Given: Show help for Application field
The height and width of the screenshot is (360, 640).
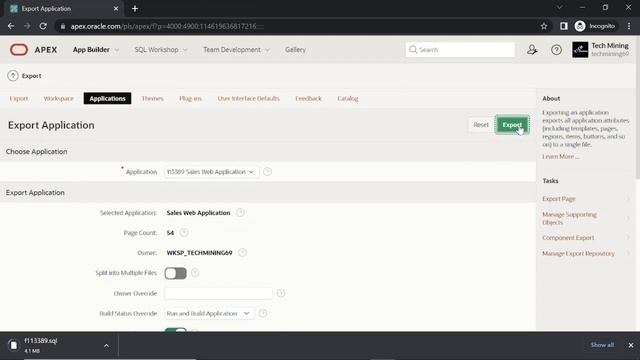Looking at the screenshot, I should 267,172.
